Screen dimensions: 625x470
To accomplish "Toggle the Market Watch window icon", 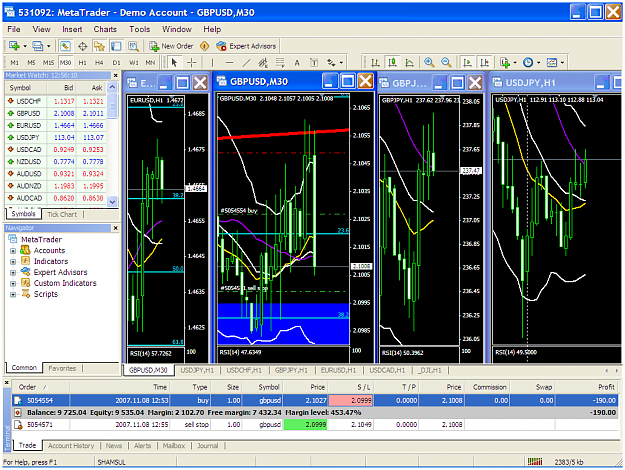I will [65, 46].
